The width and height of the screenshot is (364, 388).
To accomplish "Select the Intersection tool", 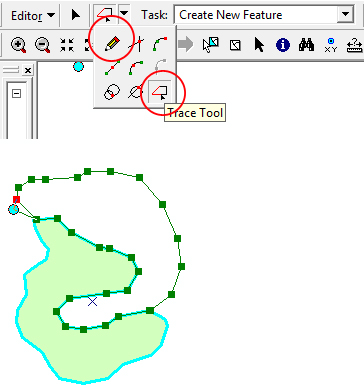I will click(137, 44).
